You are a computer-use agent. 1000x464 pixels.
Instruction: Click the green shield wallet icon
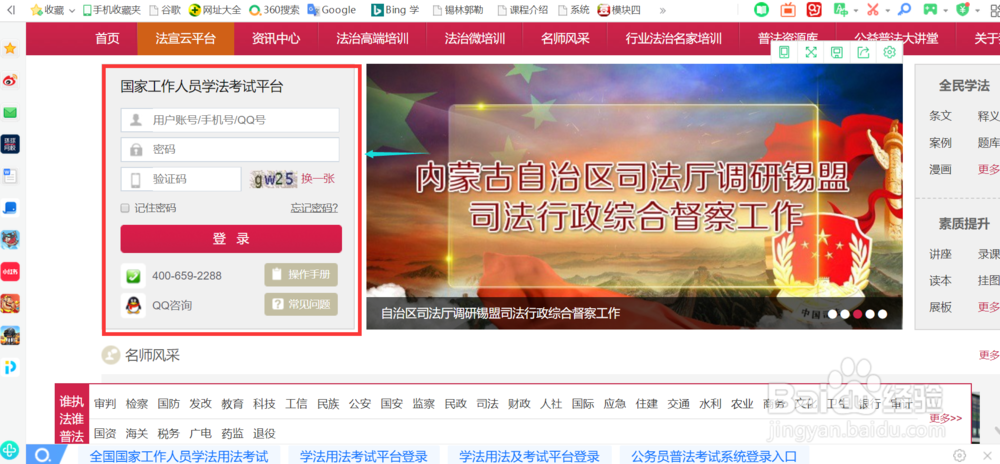[x=963, y=10]
